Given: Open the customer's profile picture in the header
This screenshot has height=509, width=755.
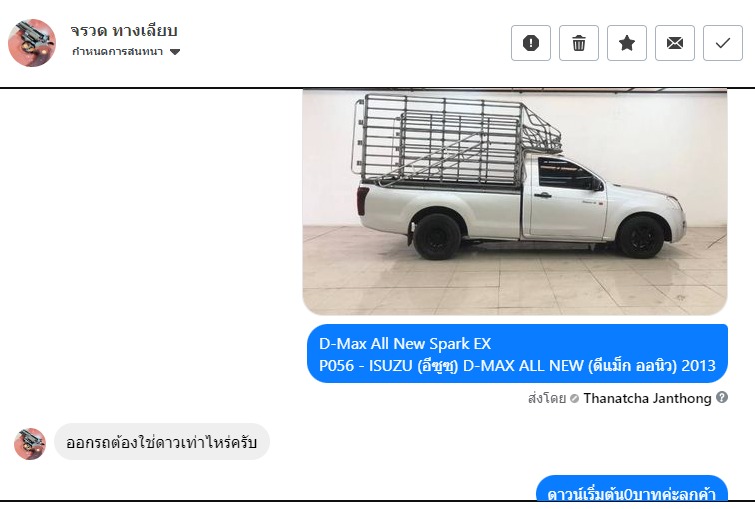Looking at the screenshot, I should point(32,43).
